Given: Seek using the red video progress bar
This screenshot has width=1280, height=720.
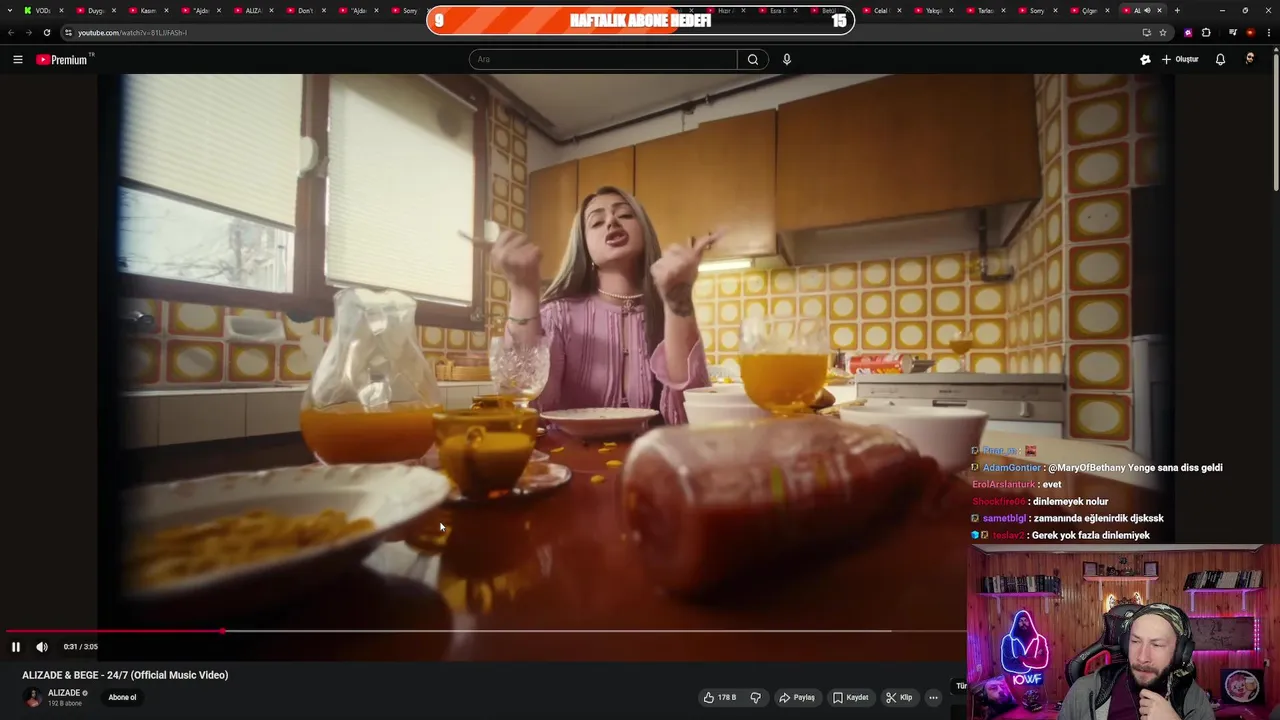Looking at the screenshot, I should coord(485,631).
